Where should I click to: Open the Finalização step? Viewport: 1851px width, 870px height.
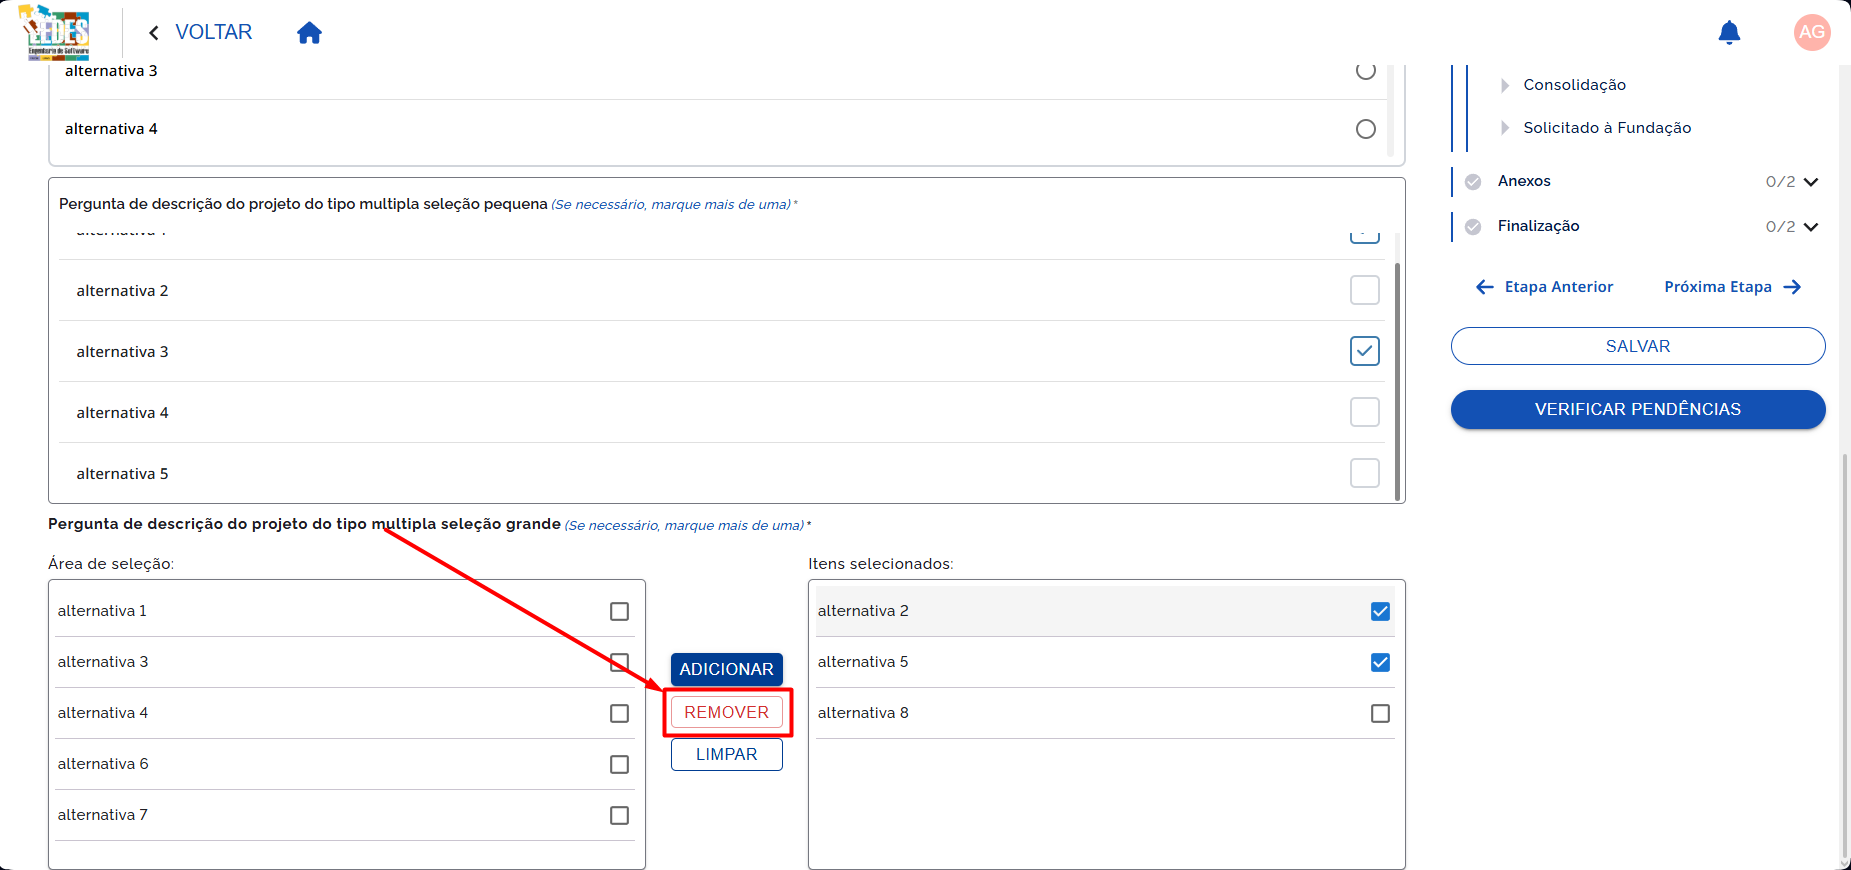point(1538,226)
